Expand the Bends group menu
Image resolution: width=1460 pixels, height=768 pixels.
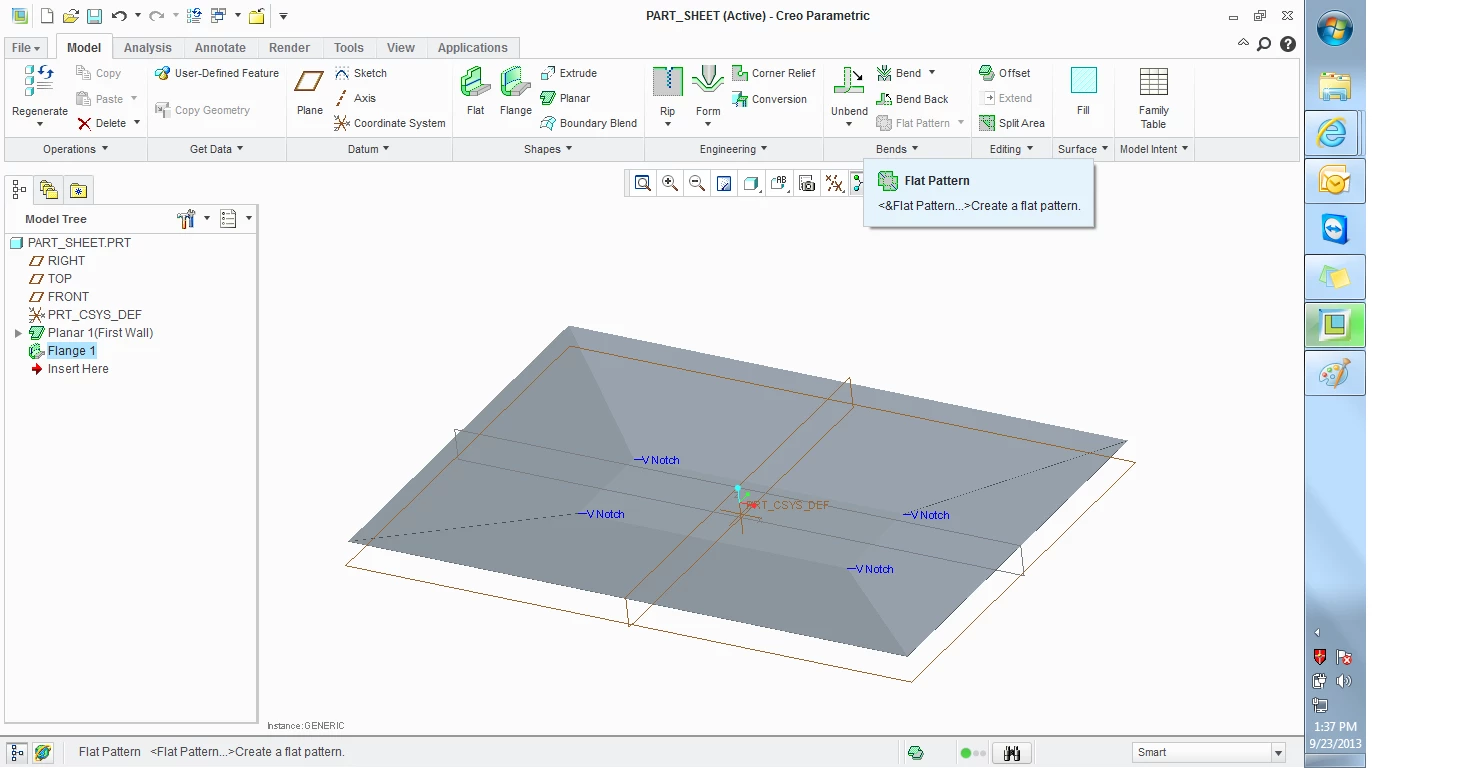(898, 149)
